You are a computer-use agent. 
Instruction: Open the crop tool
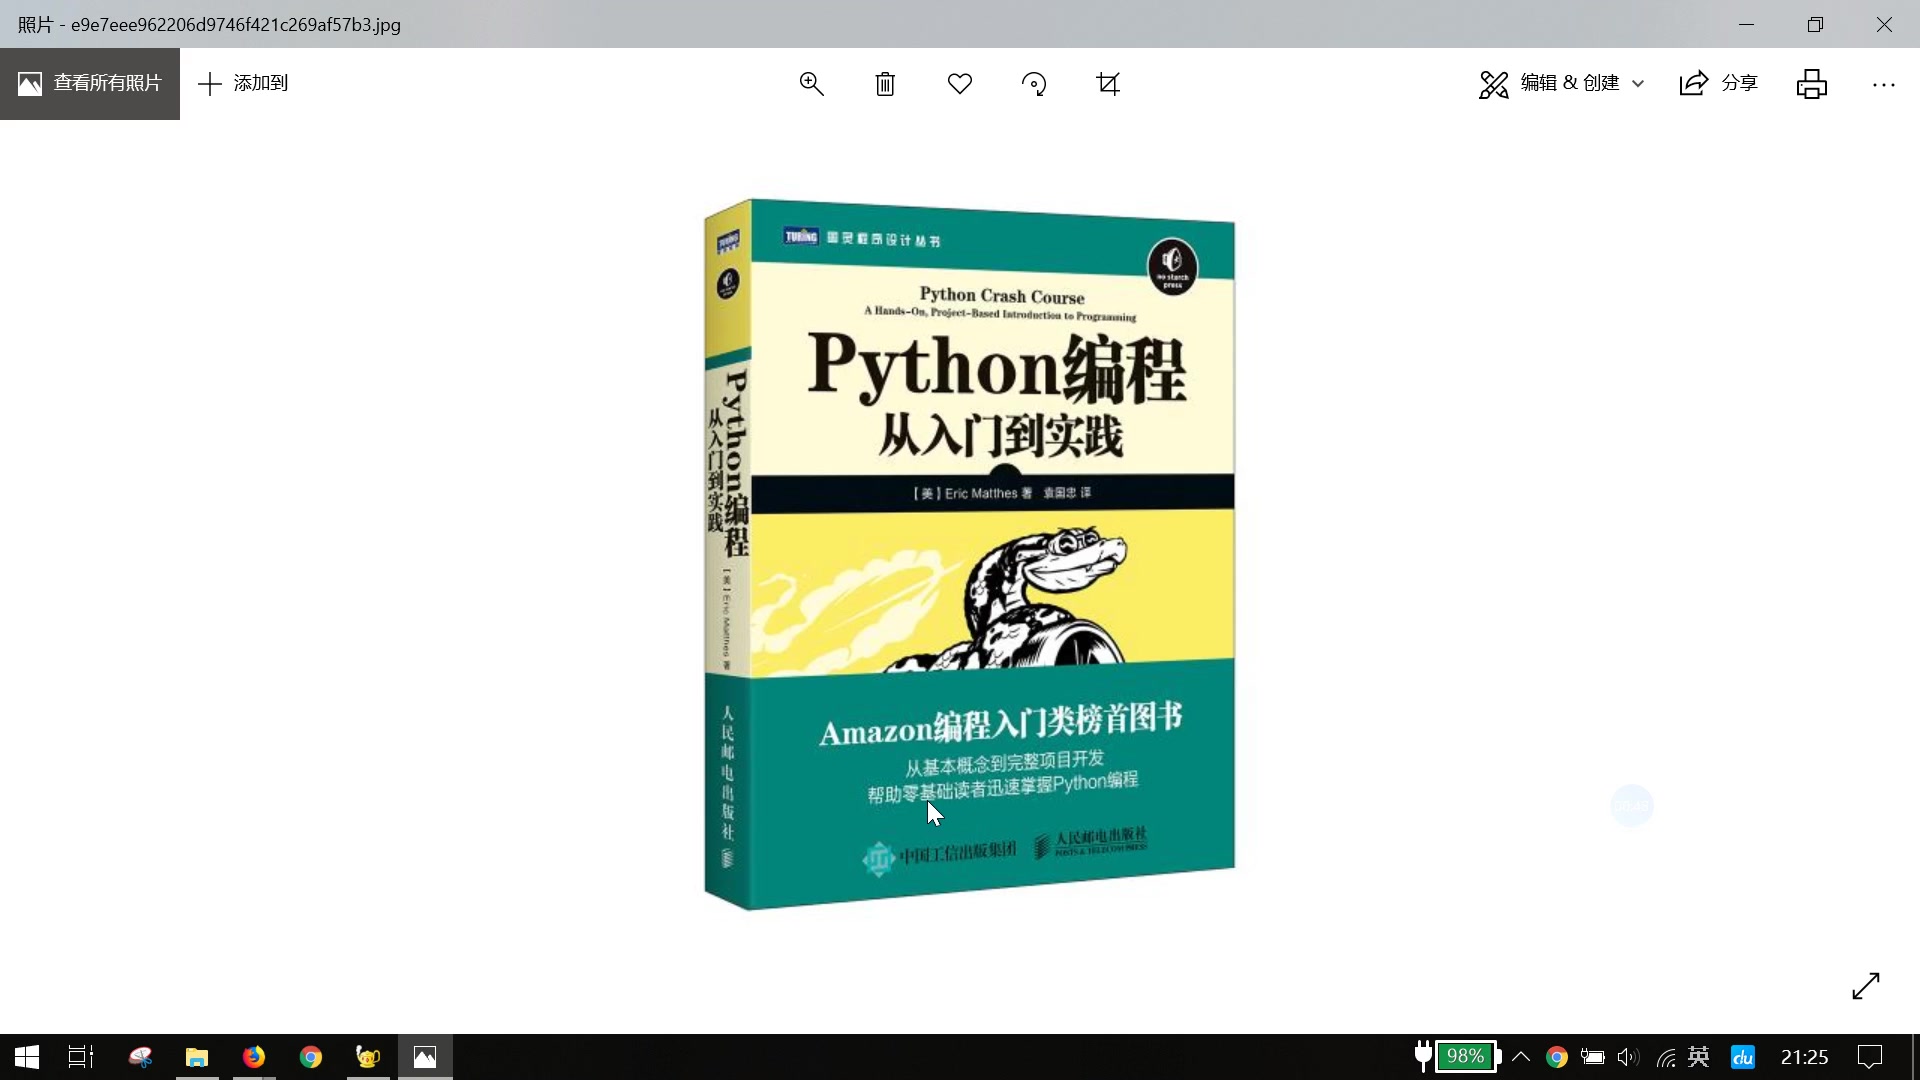(x=1108, y=84)
